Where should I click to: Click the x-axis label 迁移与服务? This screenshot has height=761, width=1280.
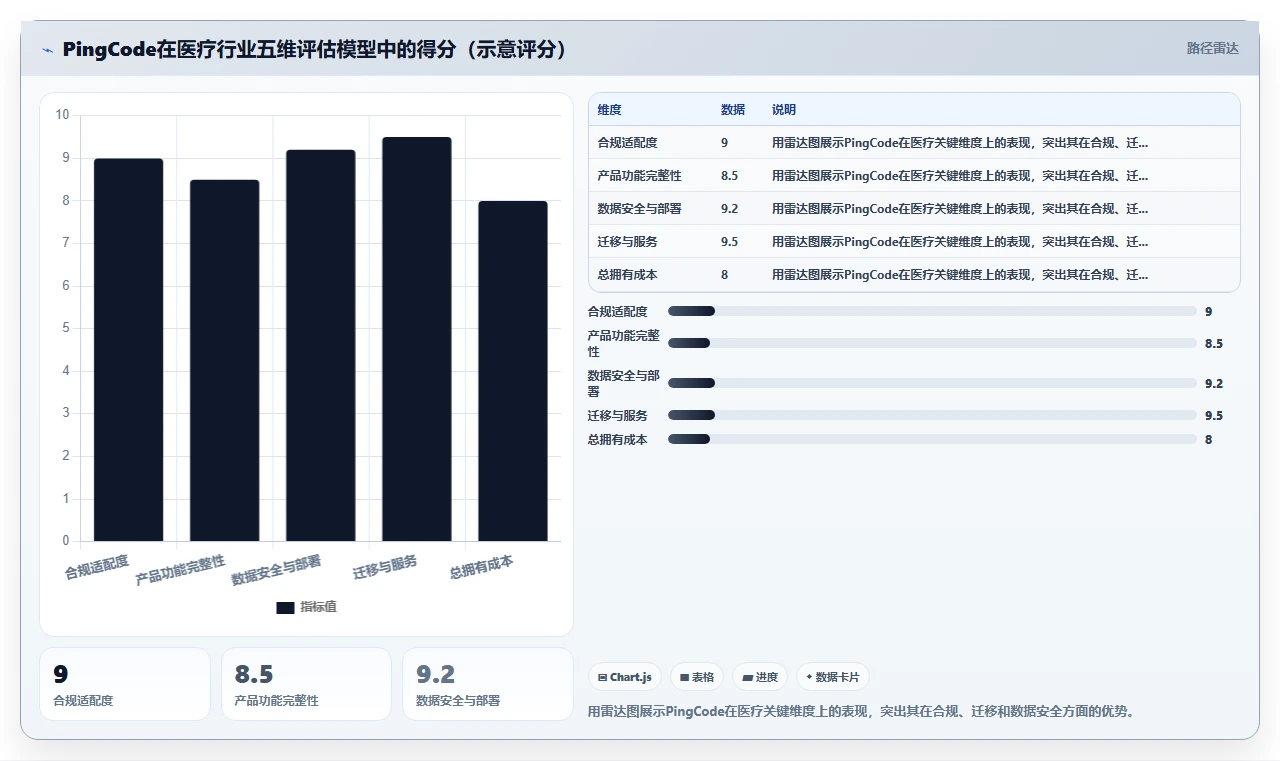[385, 568]
